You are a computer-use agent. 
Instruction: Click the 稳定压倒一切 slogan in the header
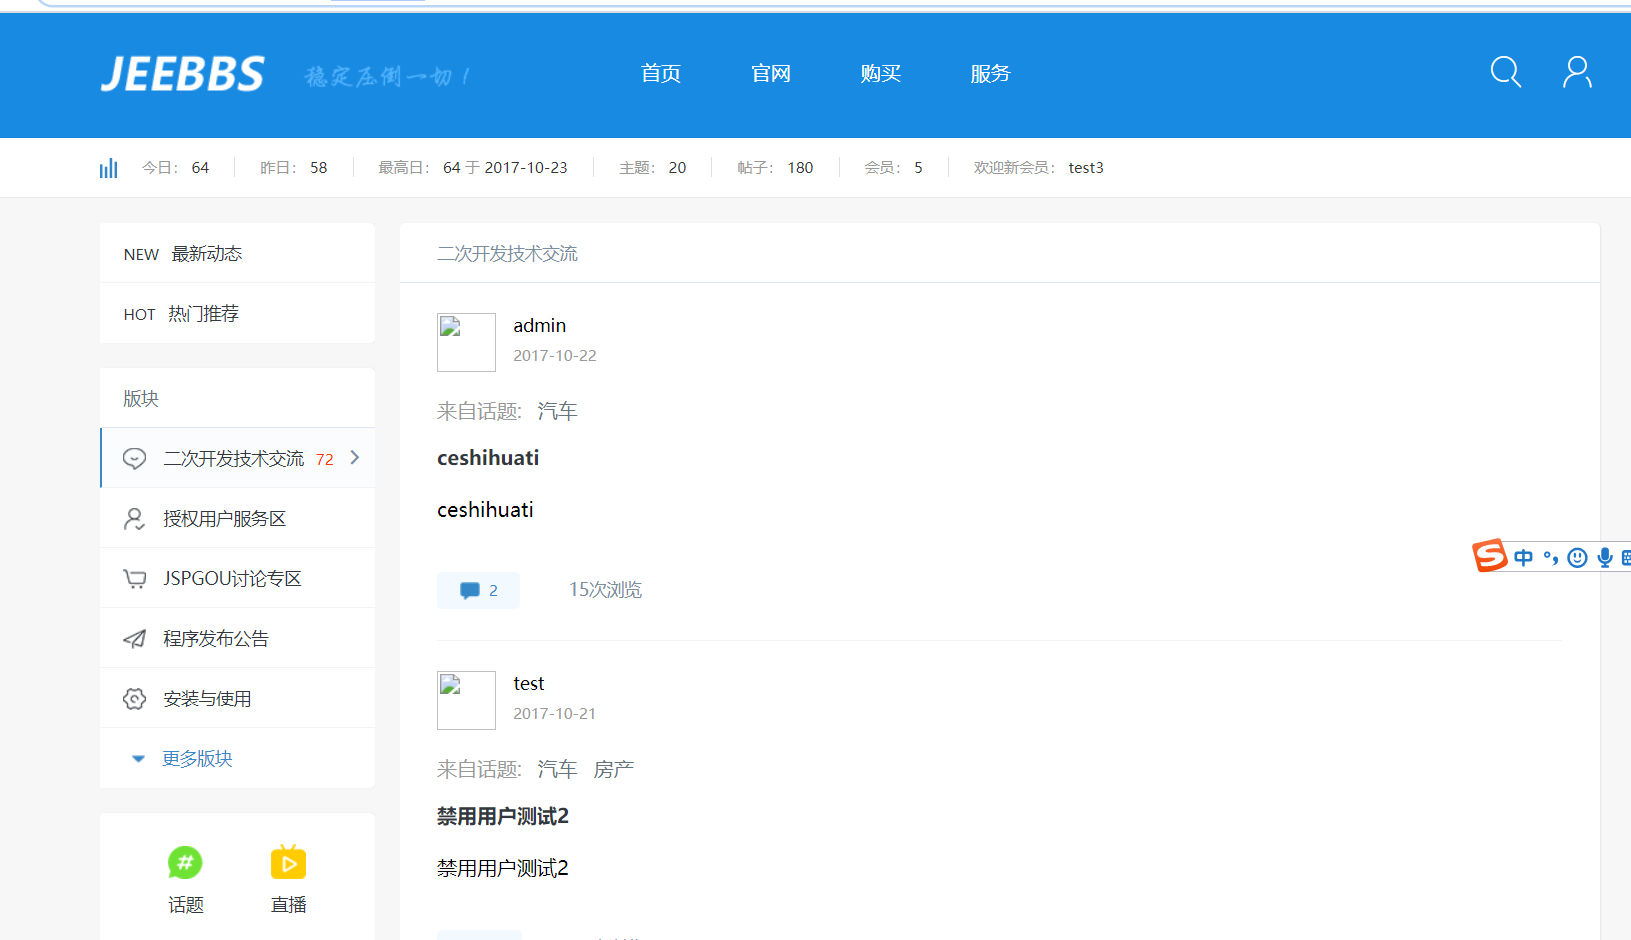[388, 76]
